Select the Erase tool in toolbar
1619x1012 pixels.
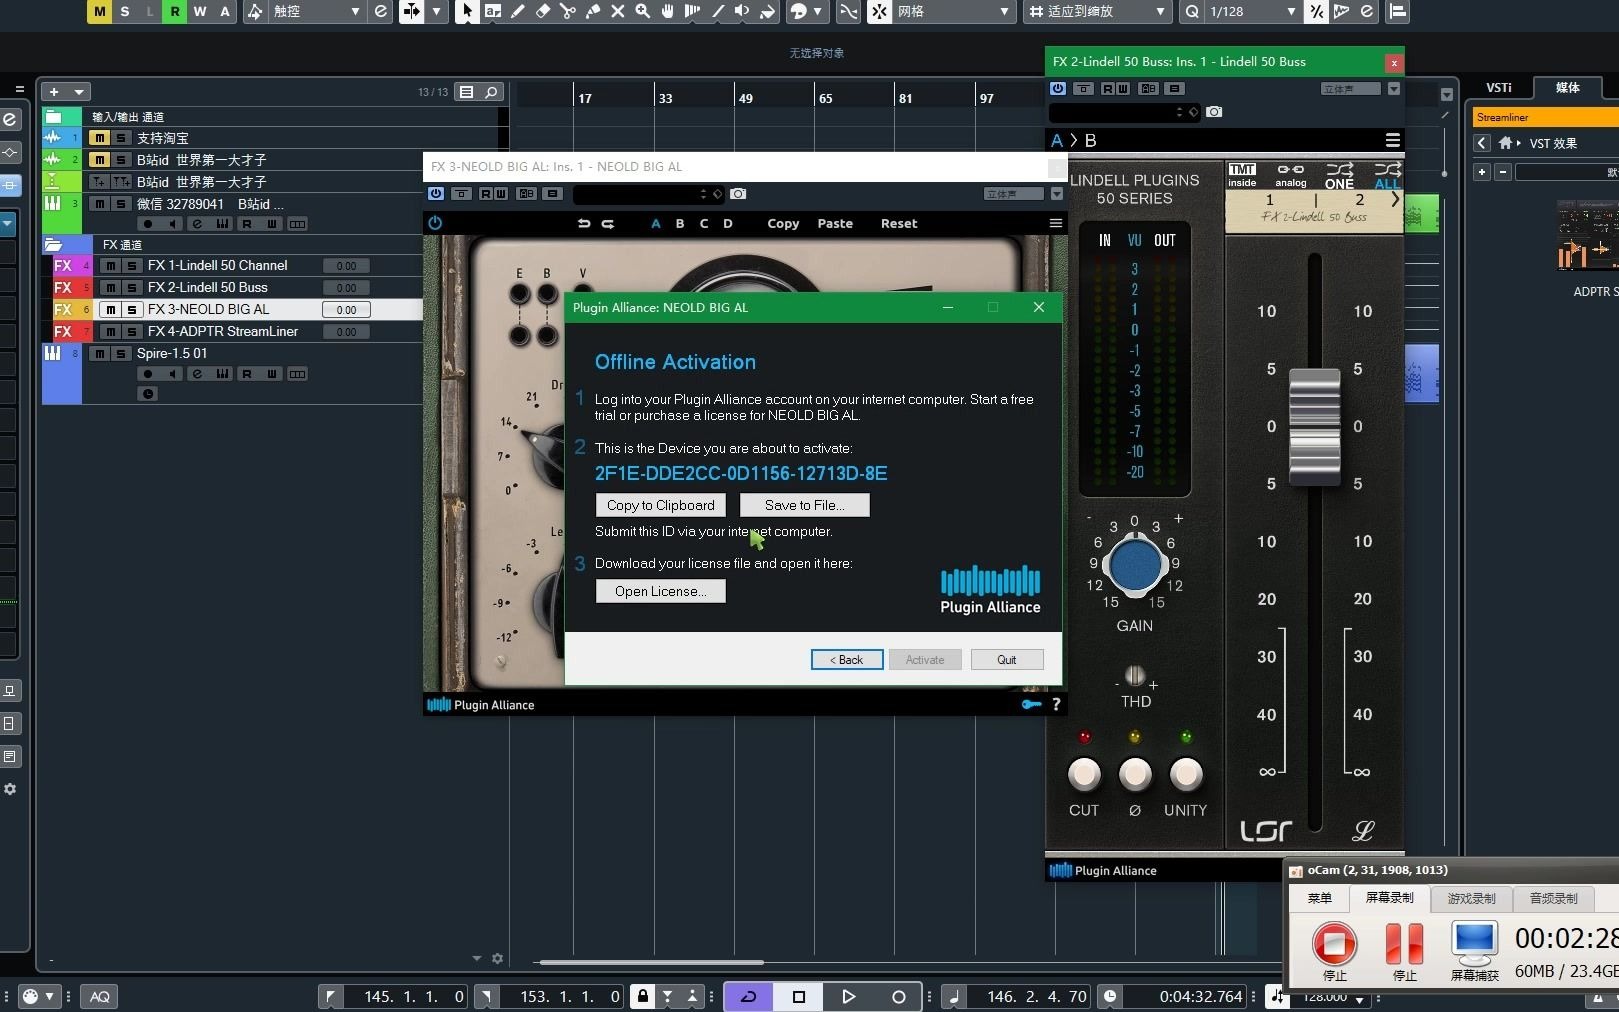coord(543,12)
